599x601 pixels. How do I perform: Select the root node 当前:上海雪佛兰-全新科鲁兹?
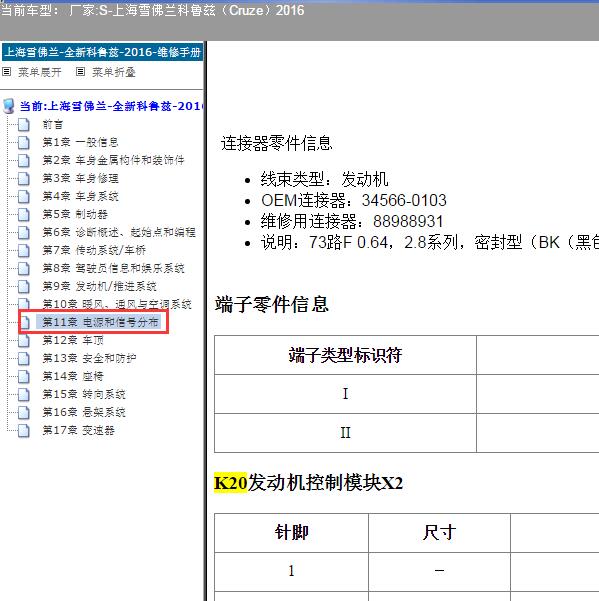click(111, 106)
